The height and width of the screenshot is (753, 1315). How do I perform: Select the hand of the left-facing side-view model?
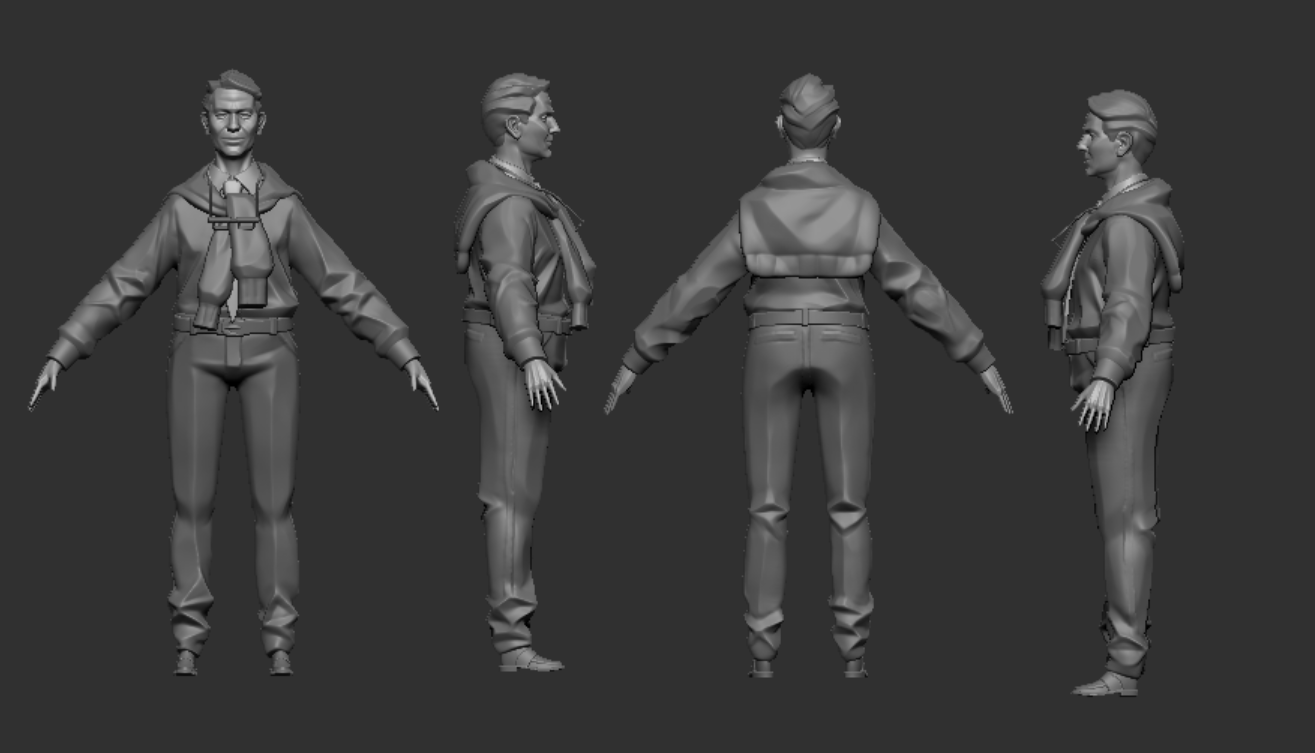(x=1094, y=404)
